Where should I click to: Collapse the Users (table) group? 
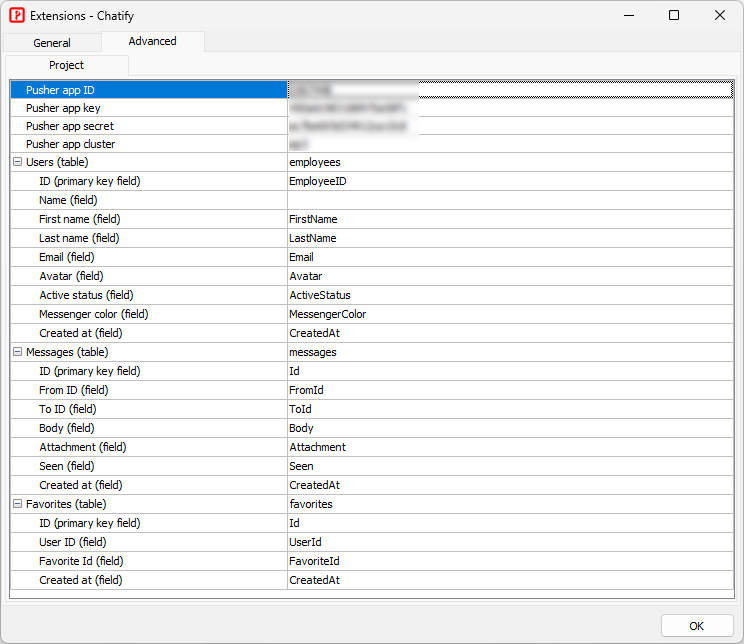(18, 162)
